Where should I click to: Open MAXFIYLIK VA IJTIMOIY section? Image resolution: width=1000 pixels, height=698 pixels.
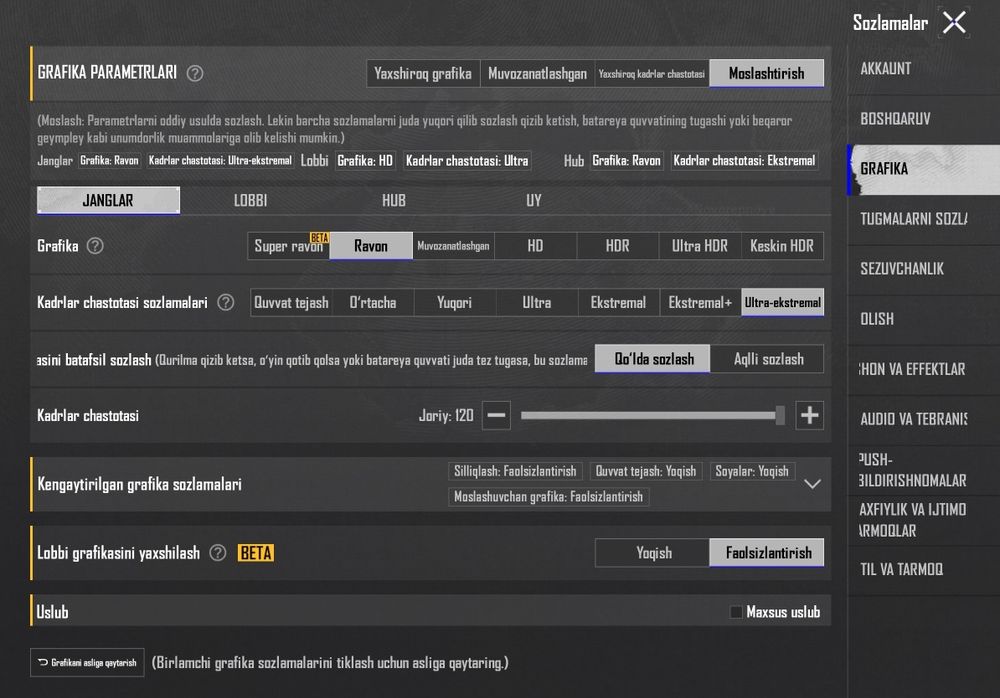(x=923, y=520)
